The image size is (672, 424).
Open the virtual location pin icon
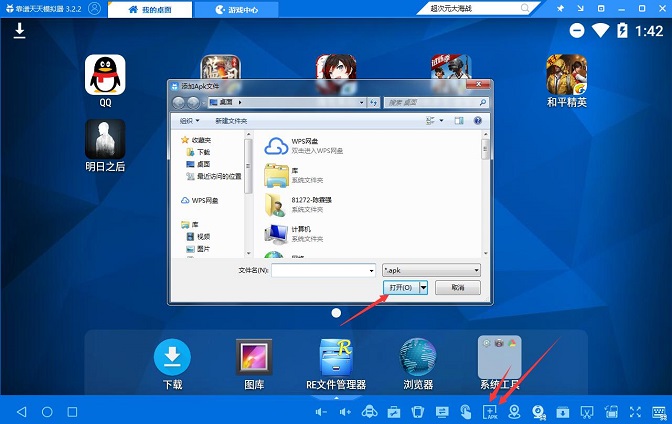514,412
